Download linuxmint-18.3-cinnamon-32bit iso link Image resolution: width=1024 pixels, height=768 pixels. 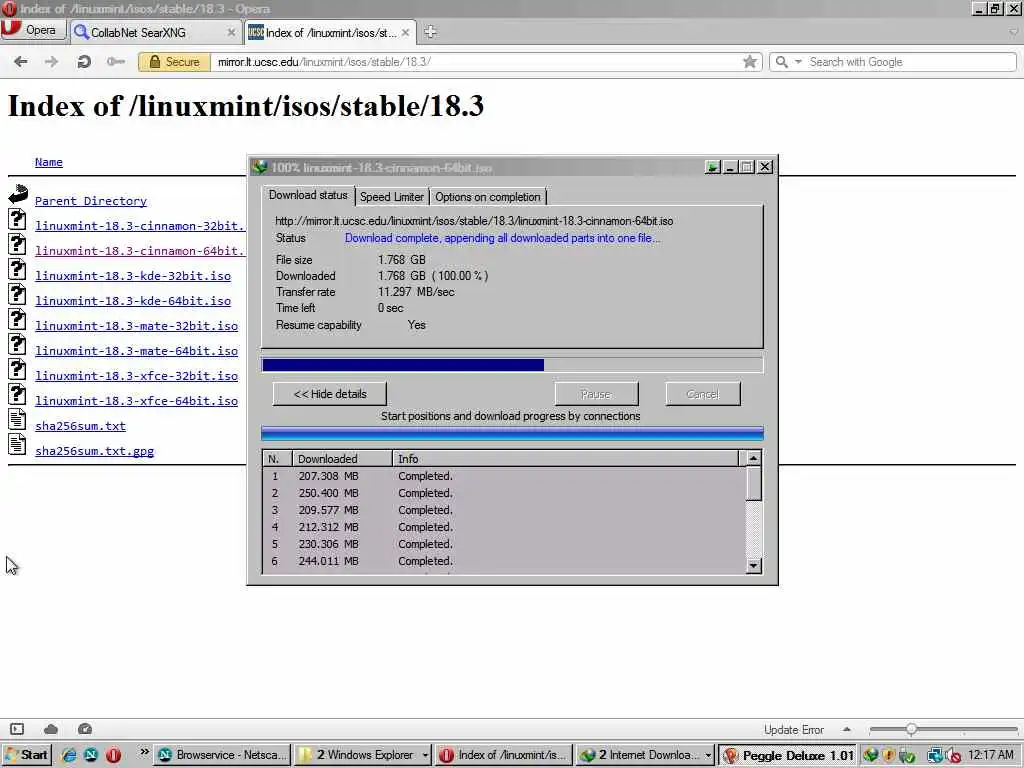point(140,226)
